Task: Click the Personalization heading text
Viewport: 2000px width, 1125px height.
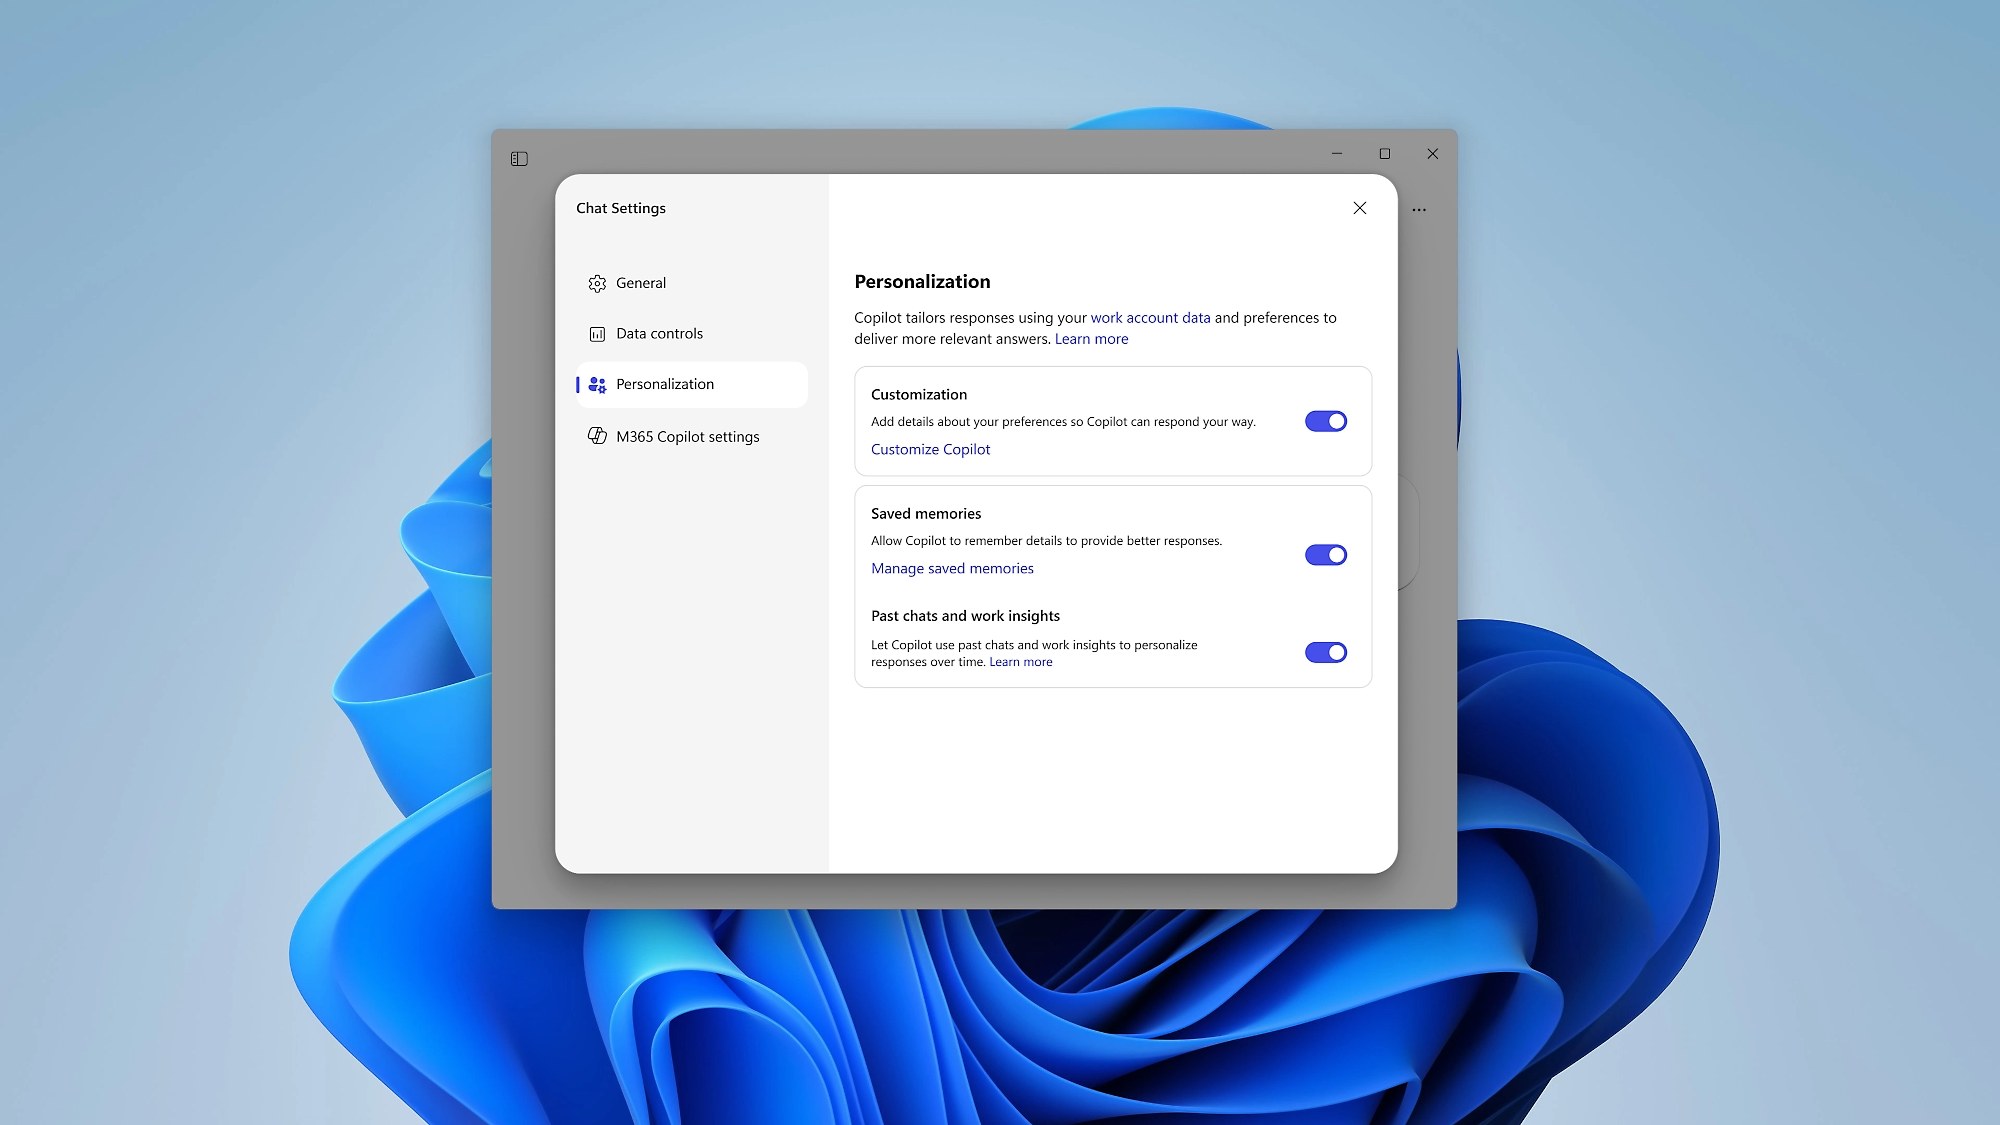Action: 922,282
